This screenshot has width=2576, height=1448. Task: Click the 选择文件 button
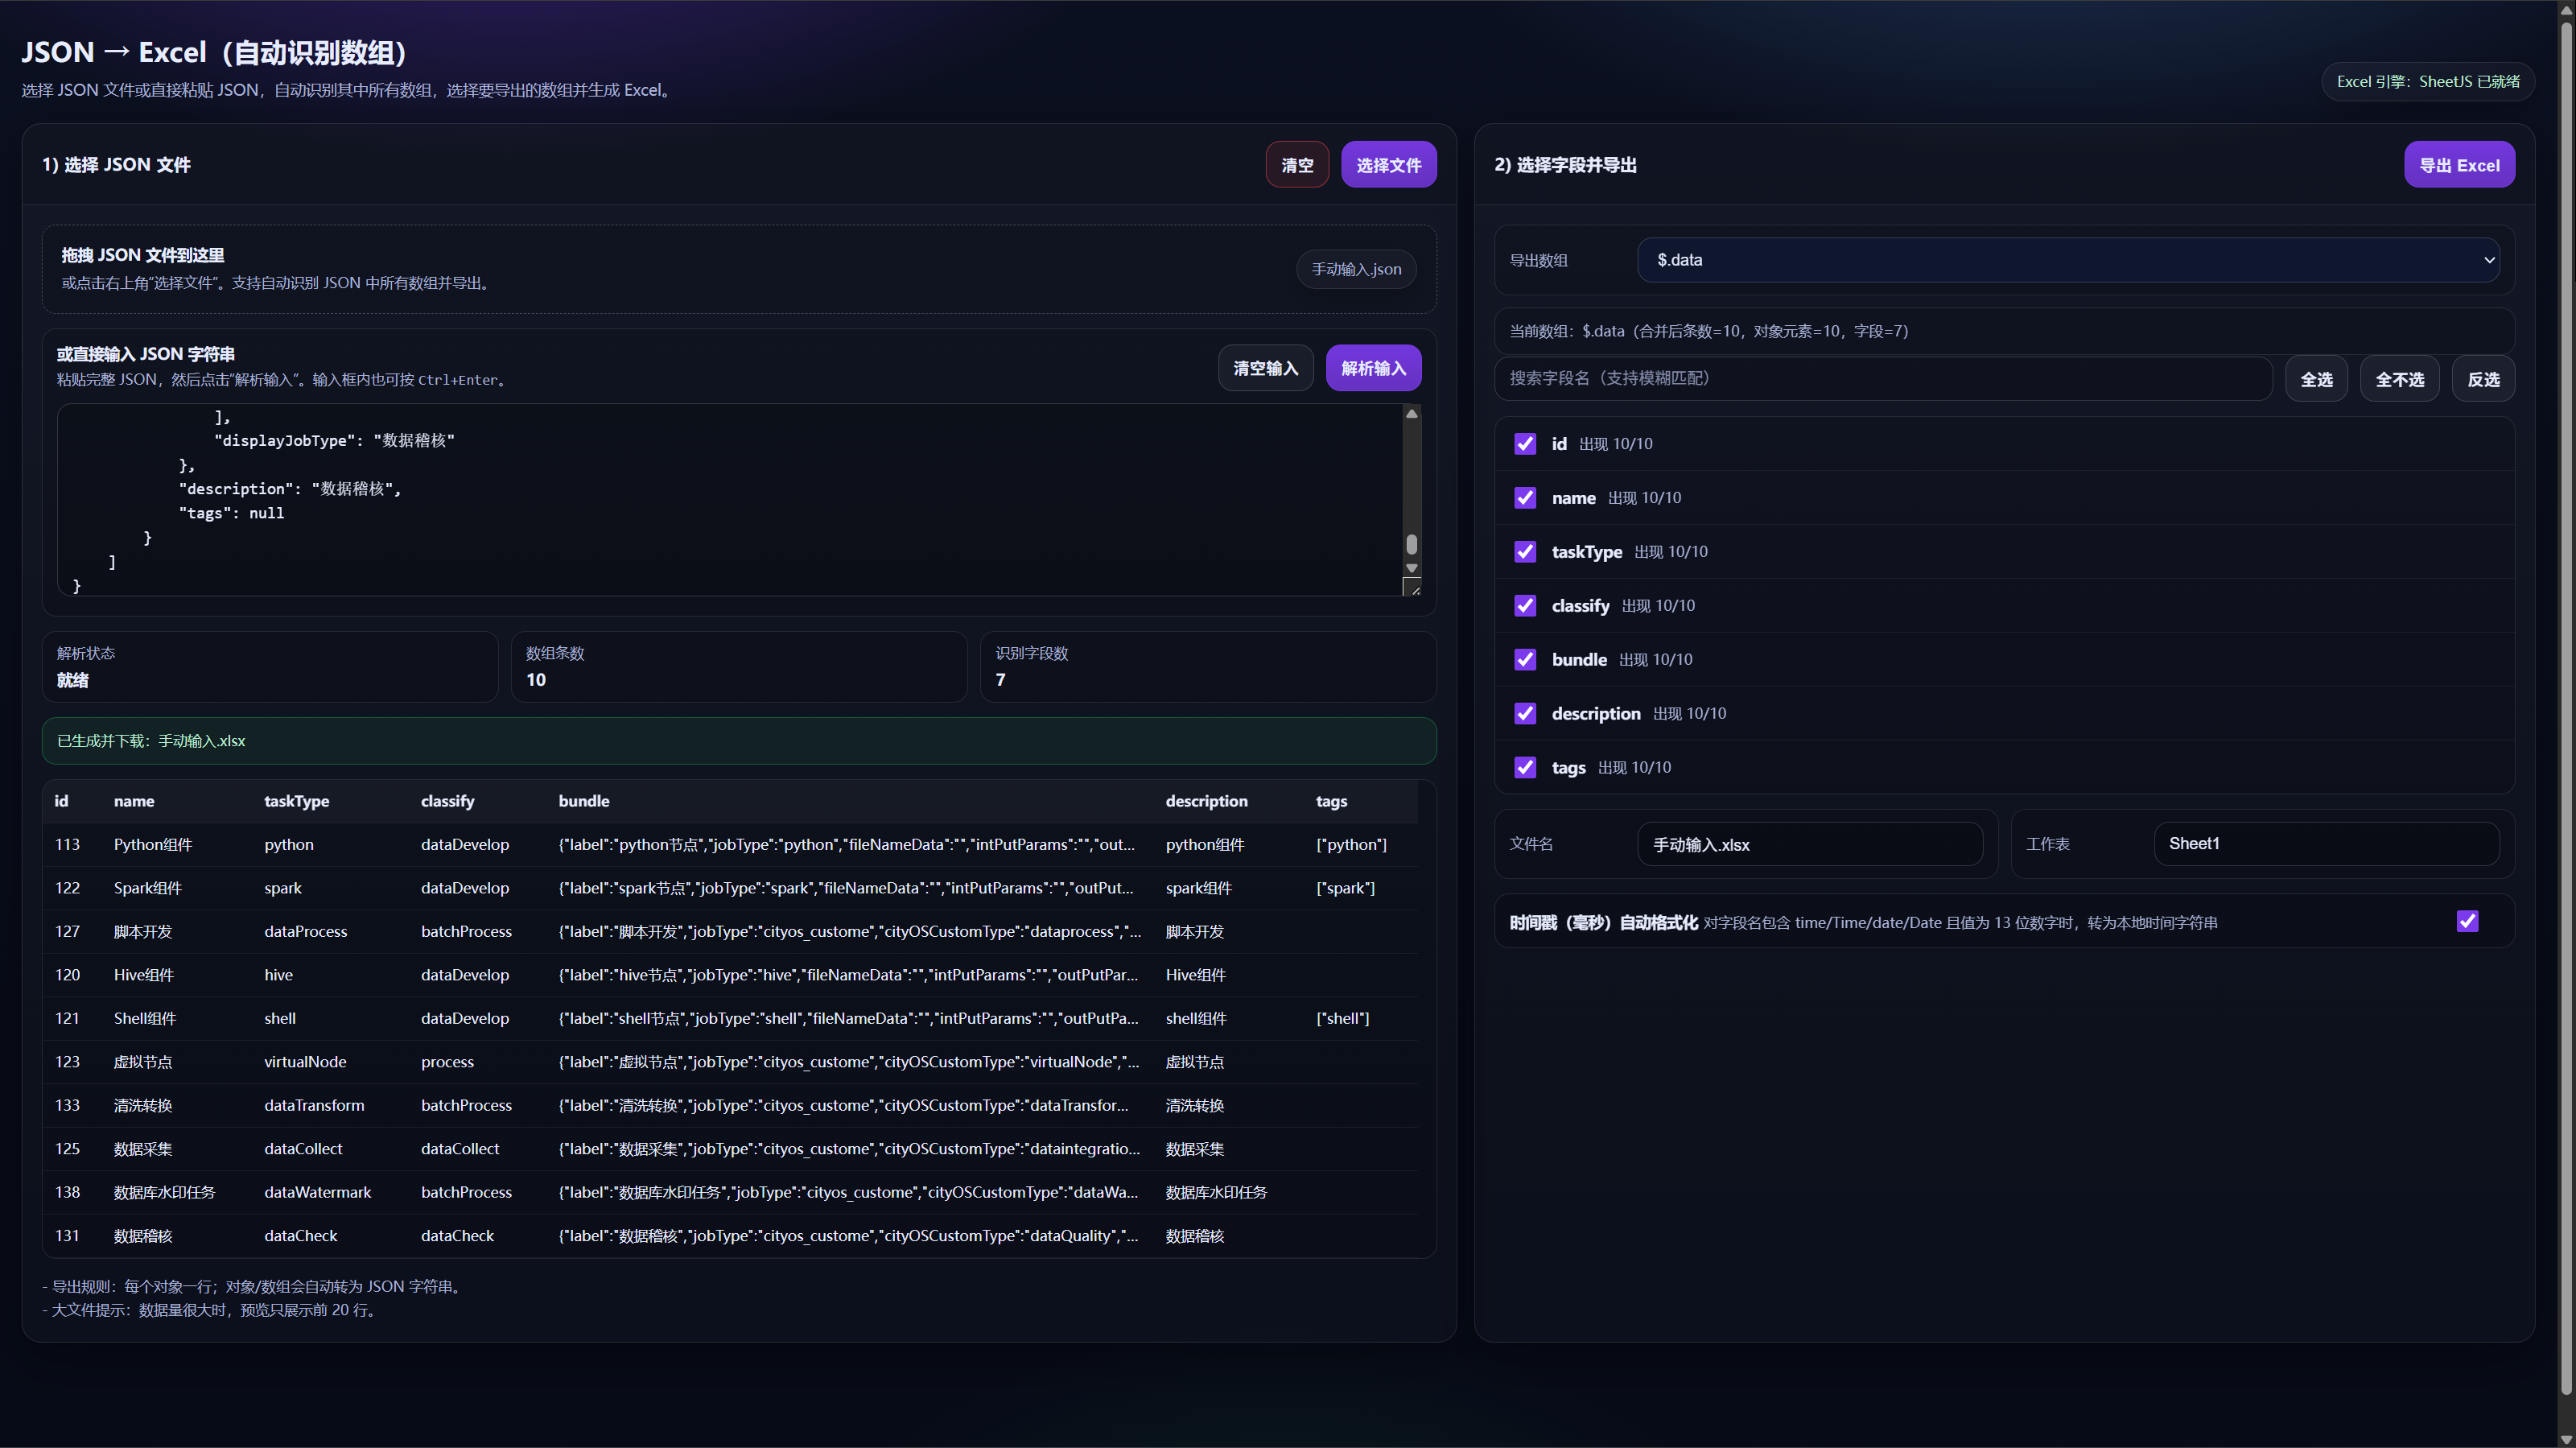[1388, 165]
